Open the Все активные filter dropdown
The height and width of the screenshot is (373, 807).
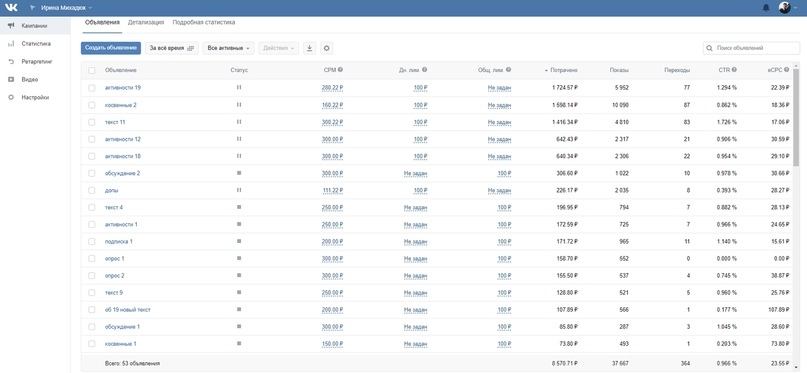coord(229,48)
